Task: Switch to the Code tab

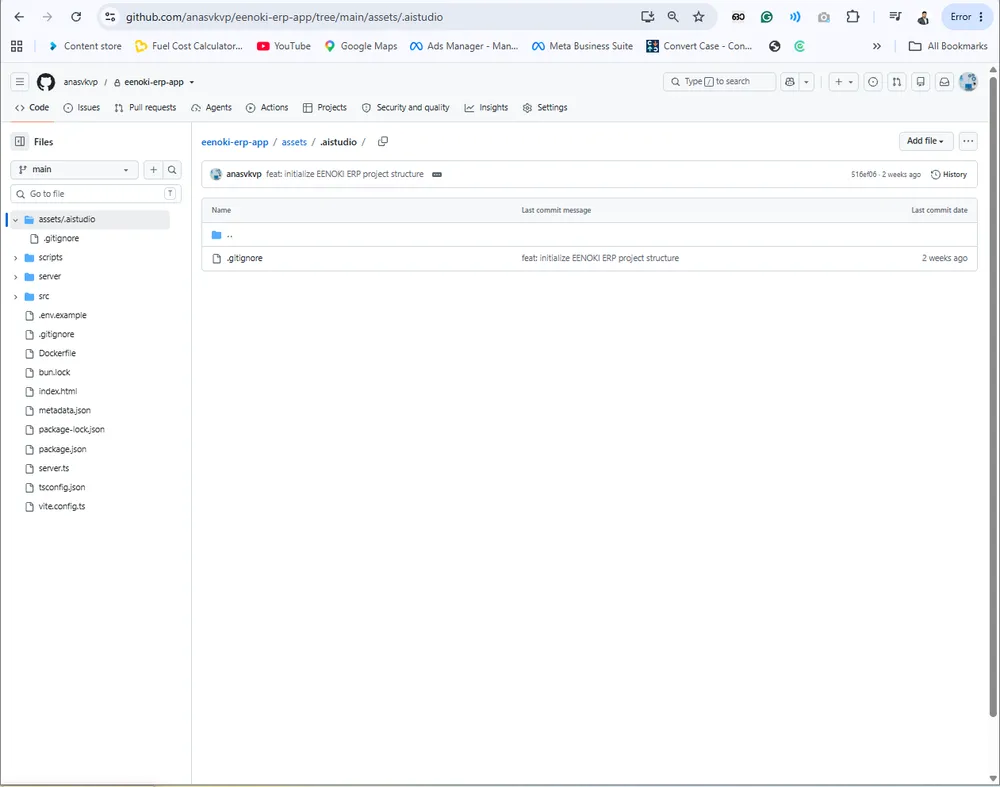Action: [x=32, y=108]
